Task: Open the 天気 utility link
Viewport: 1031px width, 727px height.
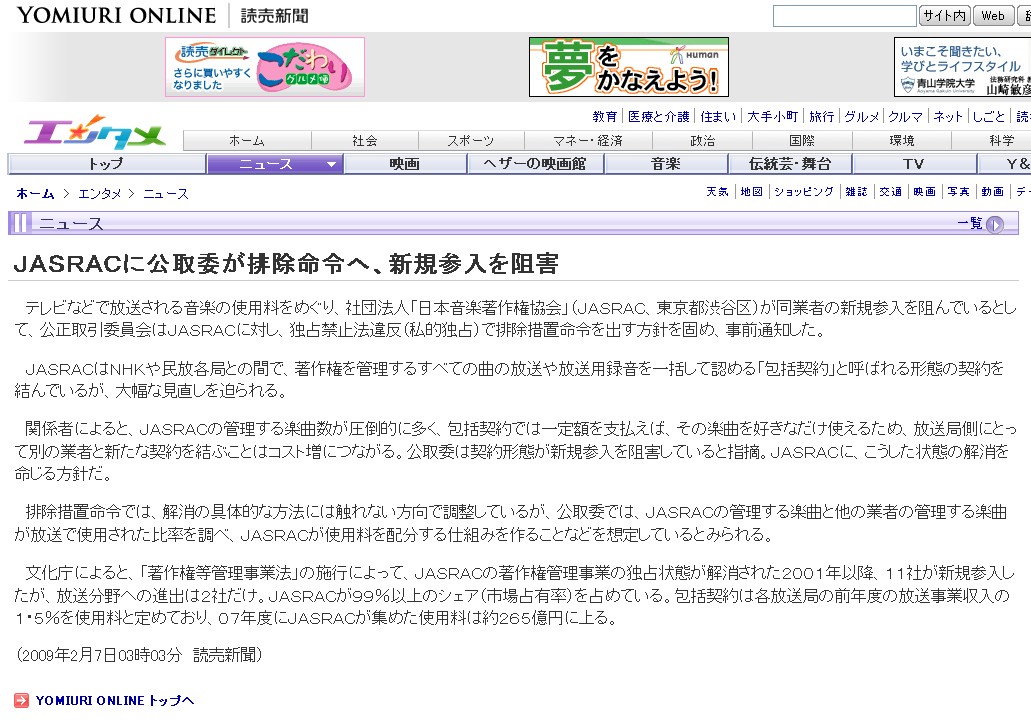Action: pyautogui.click(x=717, y=191)
